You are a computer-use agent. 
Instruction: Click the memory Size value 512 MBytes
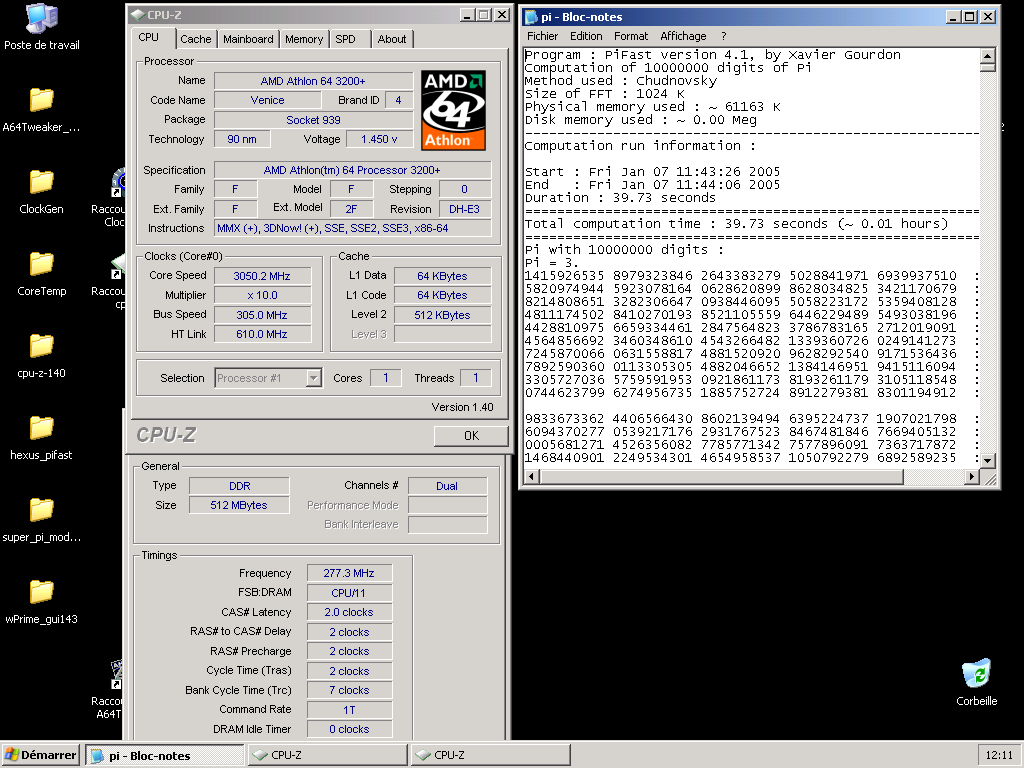click(240, 505)
